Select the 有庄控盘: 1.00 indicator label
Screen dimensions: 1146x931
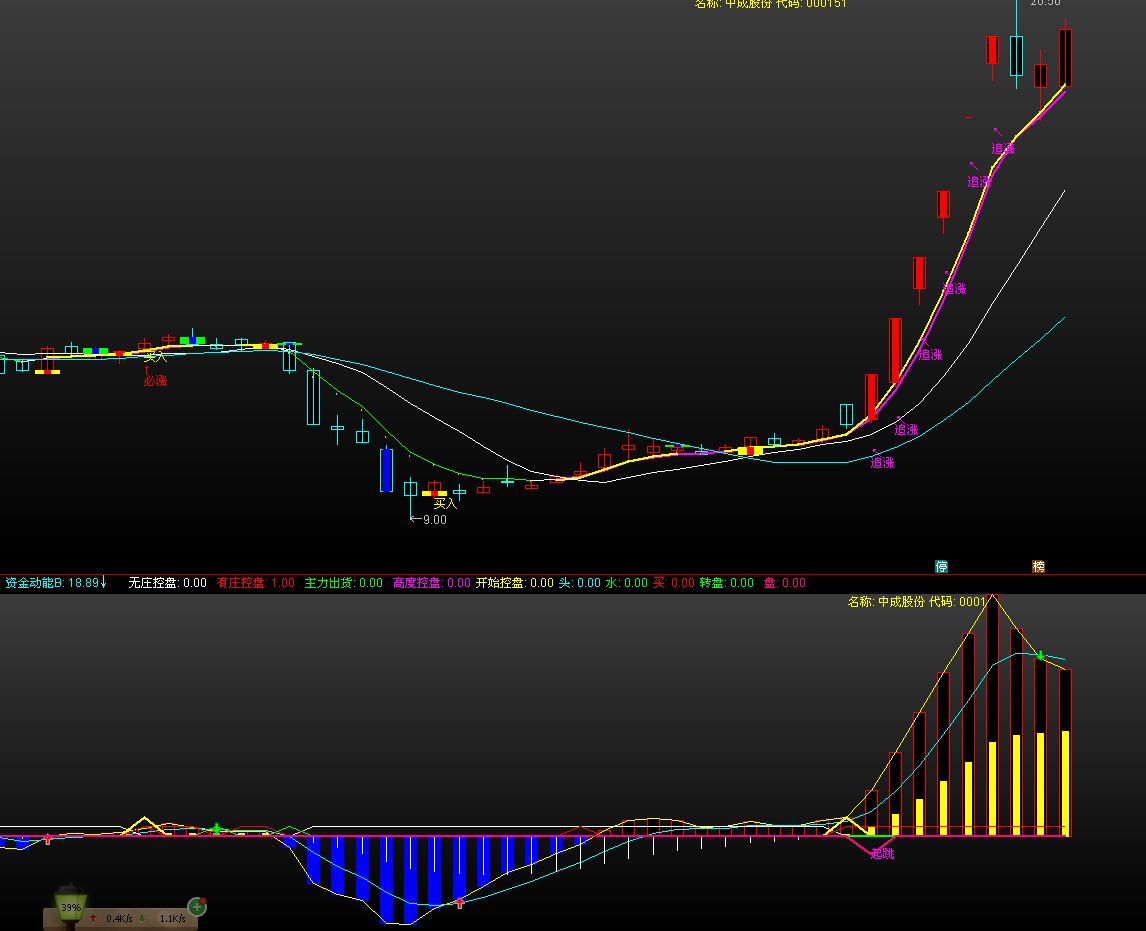point(255,582)
